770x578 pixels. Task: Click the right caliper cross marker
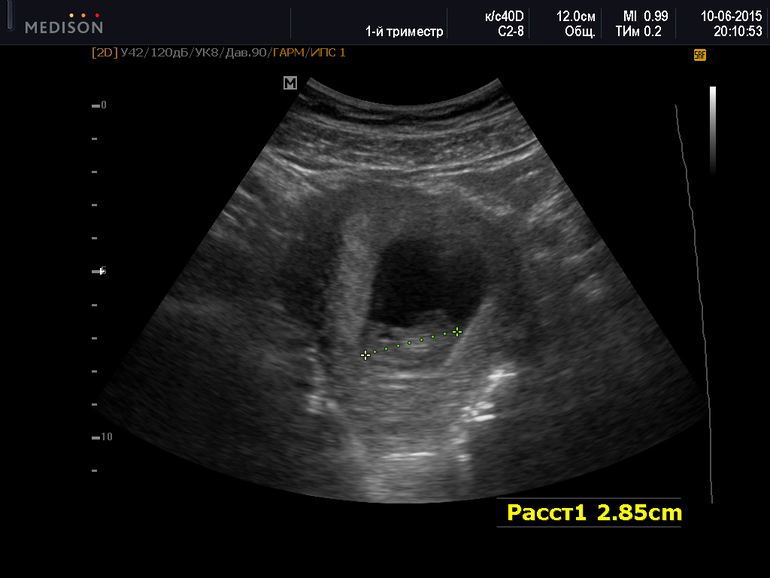click(457, 331)
